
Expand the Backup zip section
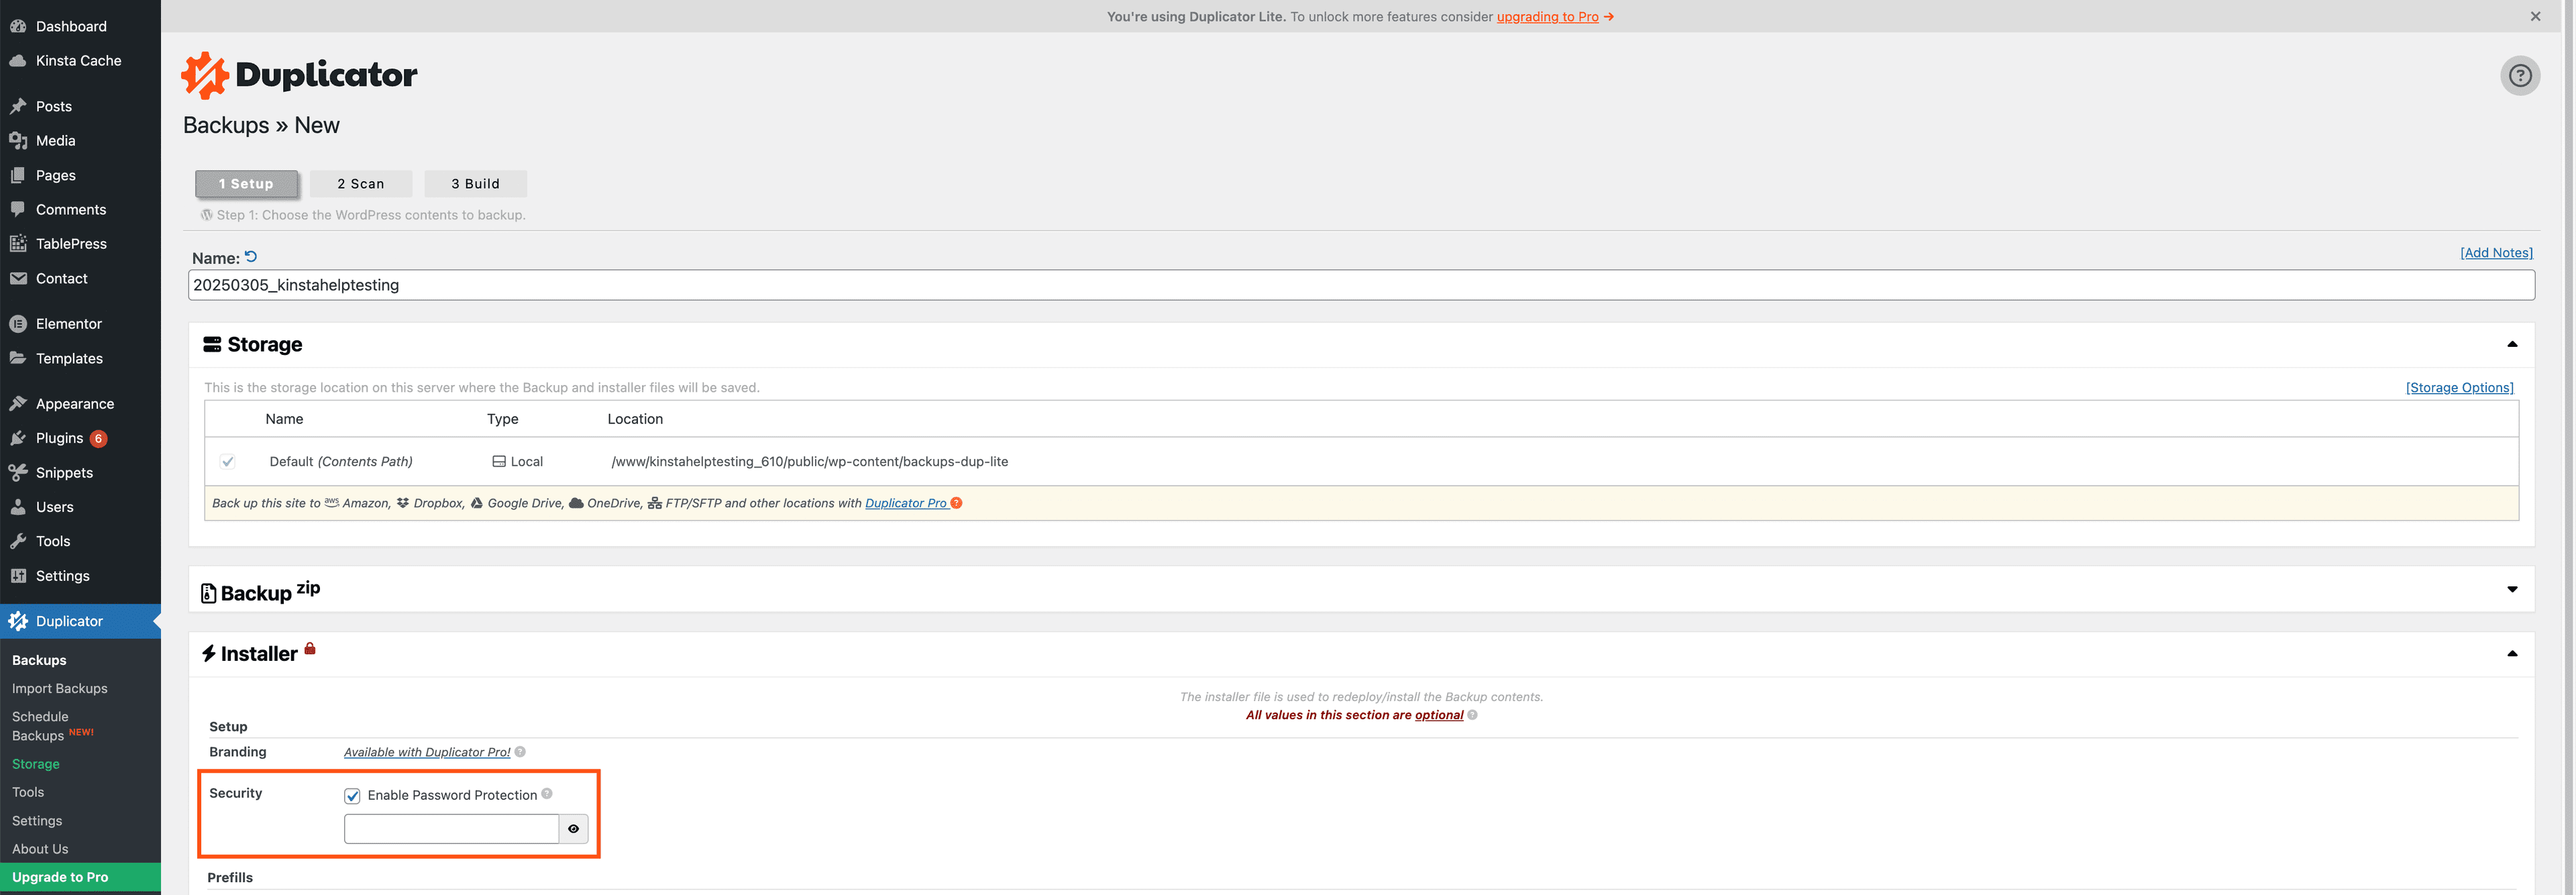pos(2513,590)
